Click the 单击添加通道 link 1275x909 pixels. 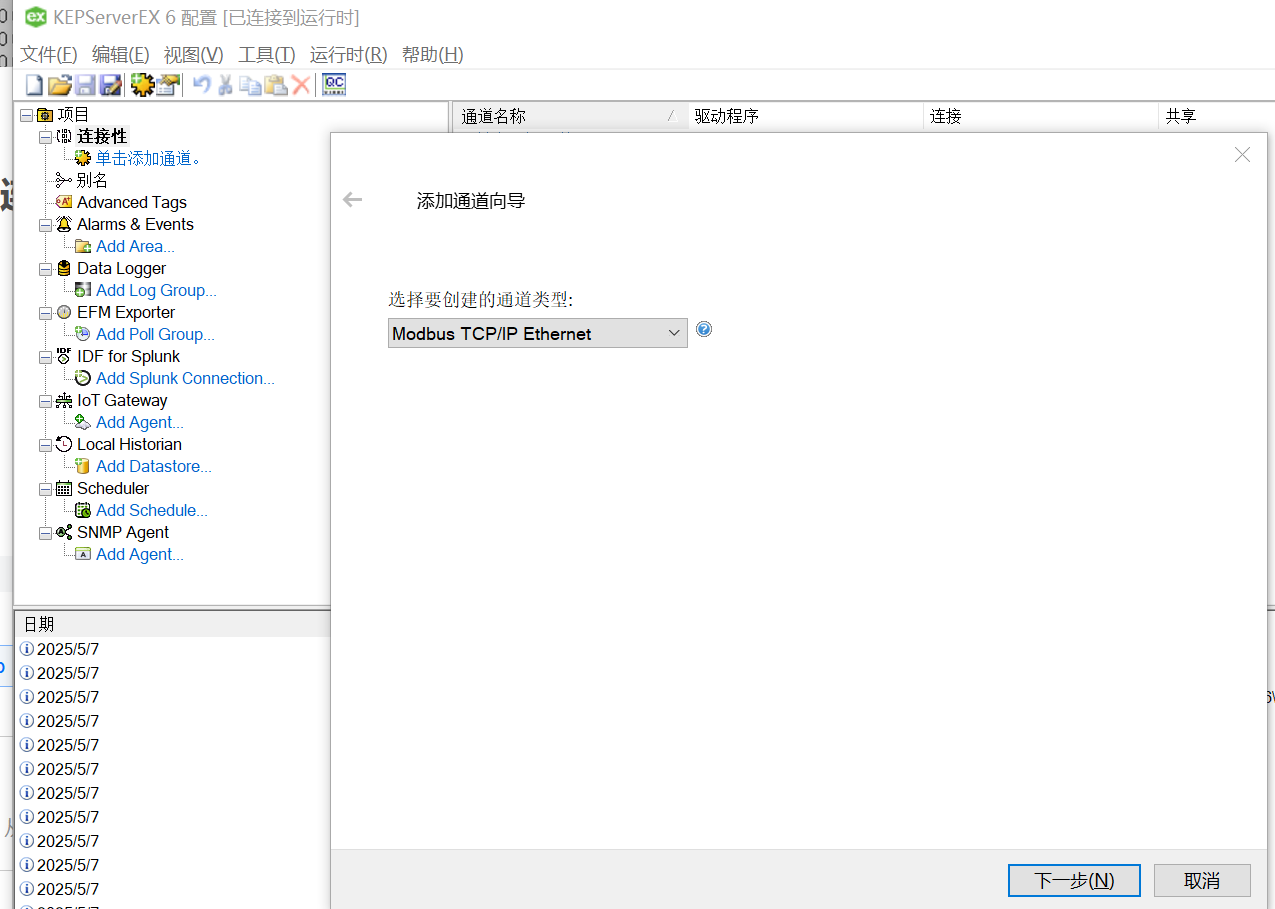[x=149, y=158]
